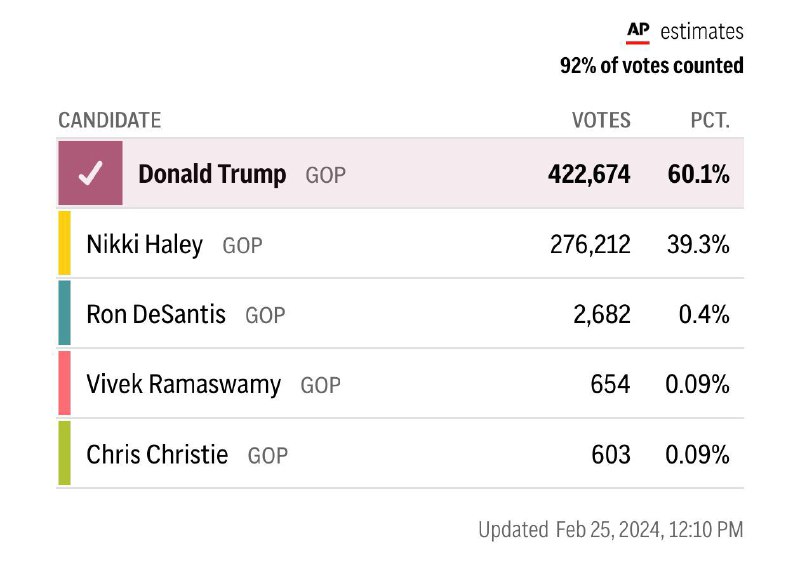
Task: Click the estimates label next to AP
Action: [702, 32]
